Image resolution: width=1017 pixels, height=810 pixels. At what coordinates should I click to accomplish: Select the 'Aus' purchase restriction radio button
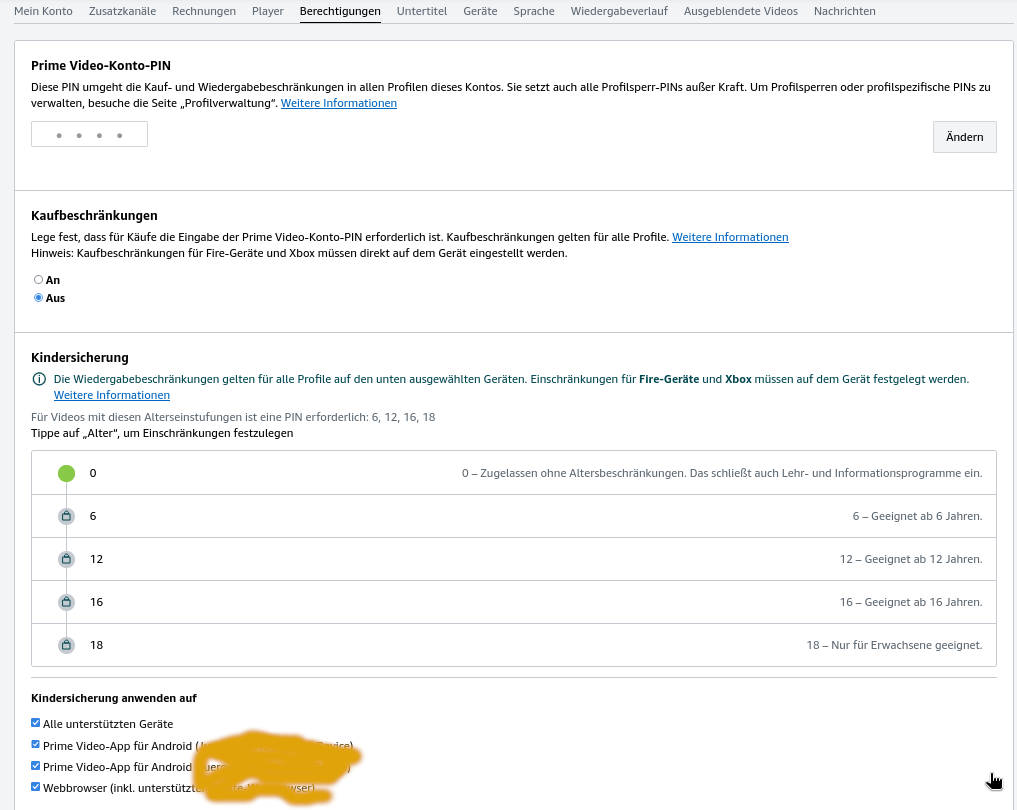coord(38,298)
